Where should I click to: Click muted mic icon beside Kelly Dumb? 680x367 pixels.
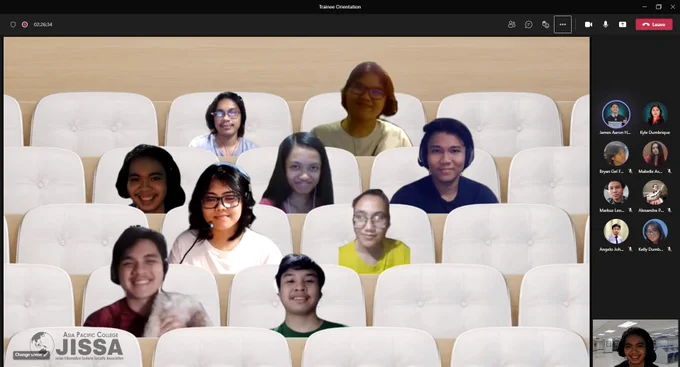(x=670, y=249)
